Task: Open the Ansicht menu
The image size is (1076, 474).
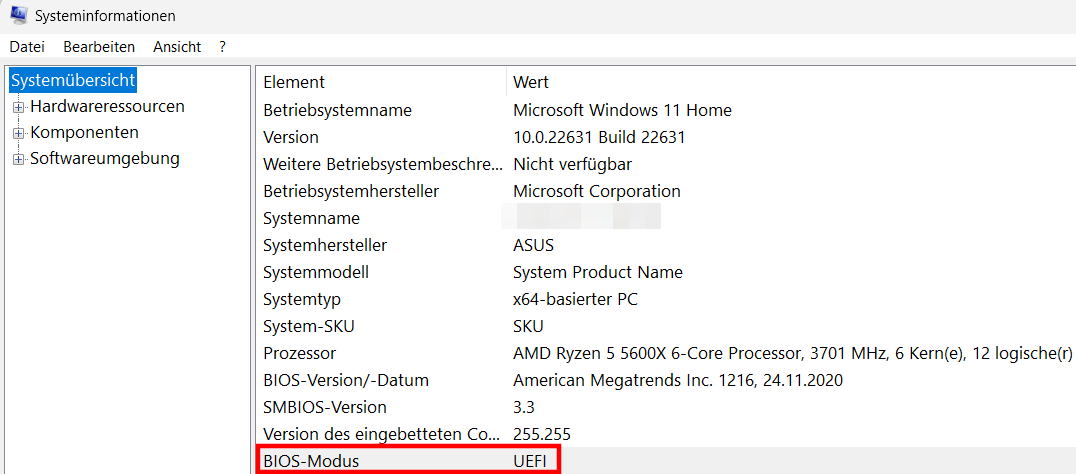Action: point(177,47)
